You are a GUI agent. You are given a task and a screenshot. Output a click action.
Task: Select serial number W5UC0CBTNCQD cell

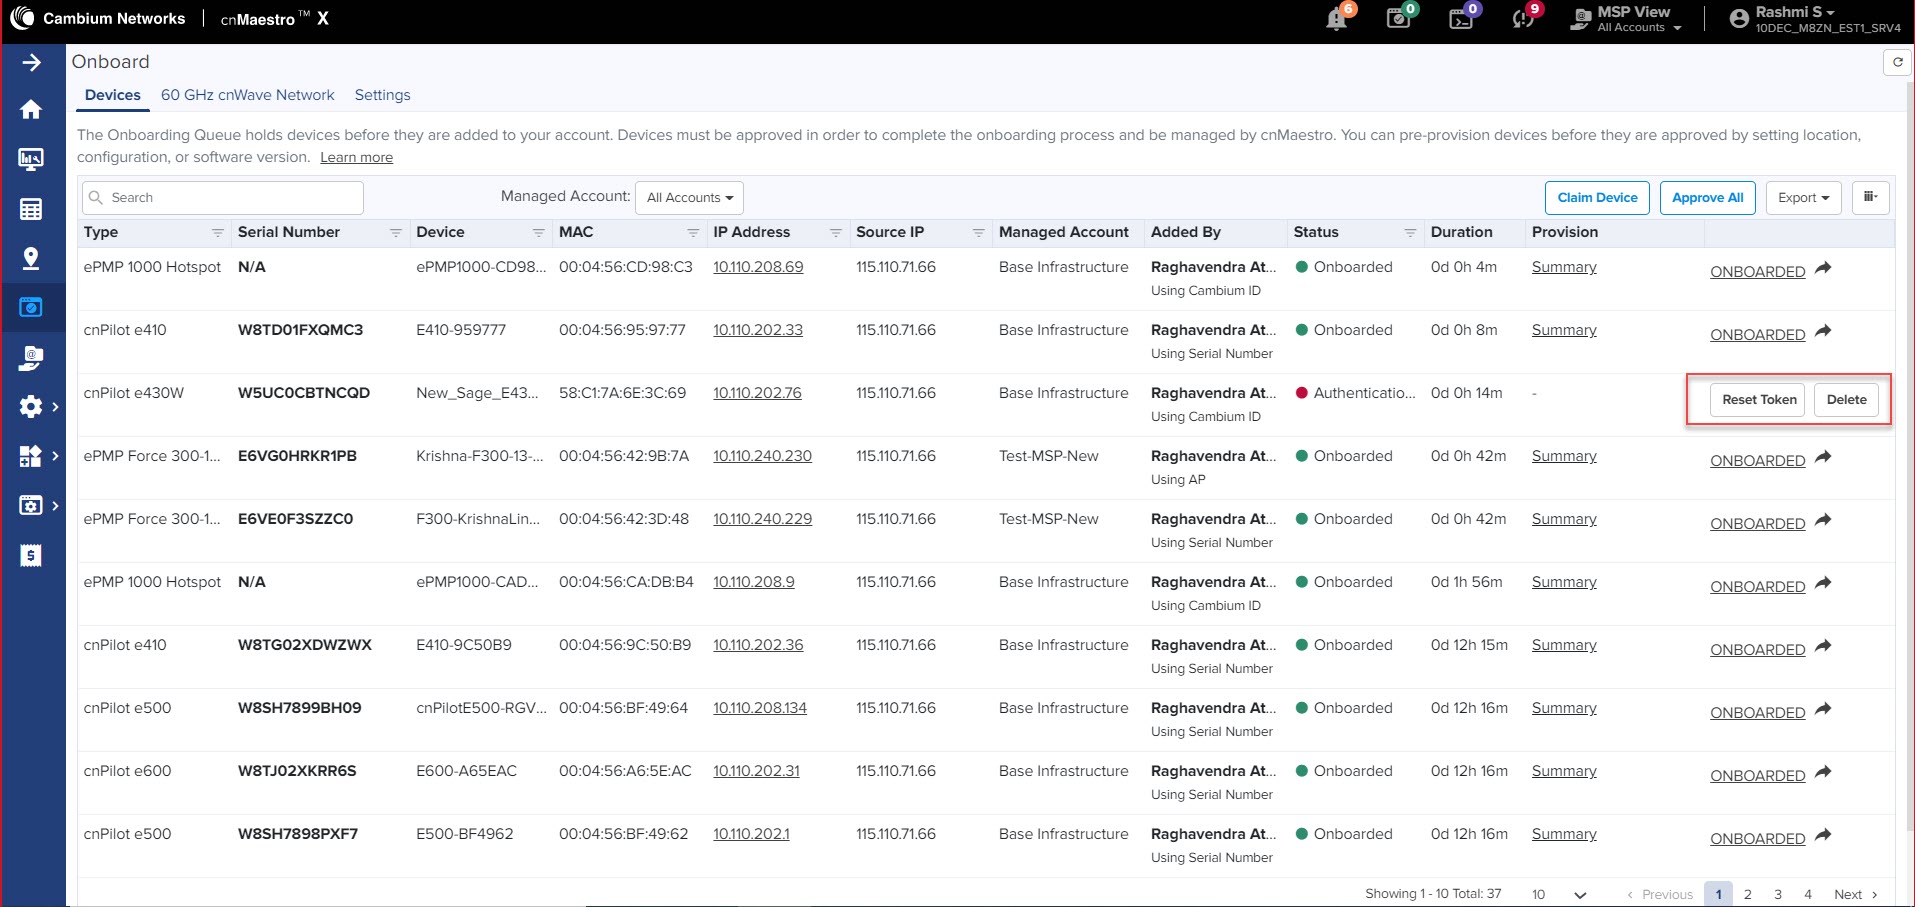point(304,393)
